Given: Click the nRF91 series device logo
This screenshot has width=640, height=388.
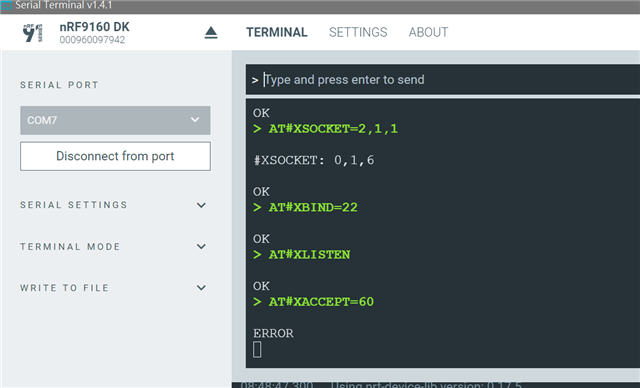Looking at the screenshot, I should [x=32, y=33].
